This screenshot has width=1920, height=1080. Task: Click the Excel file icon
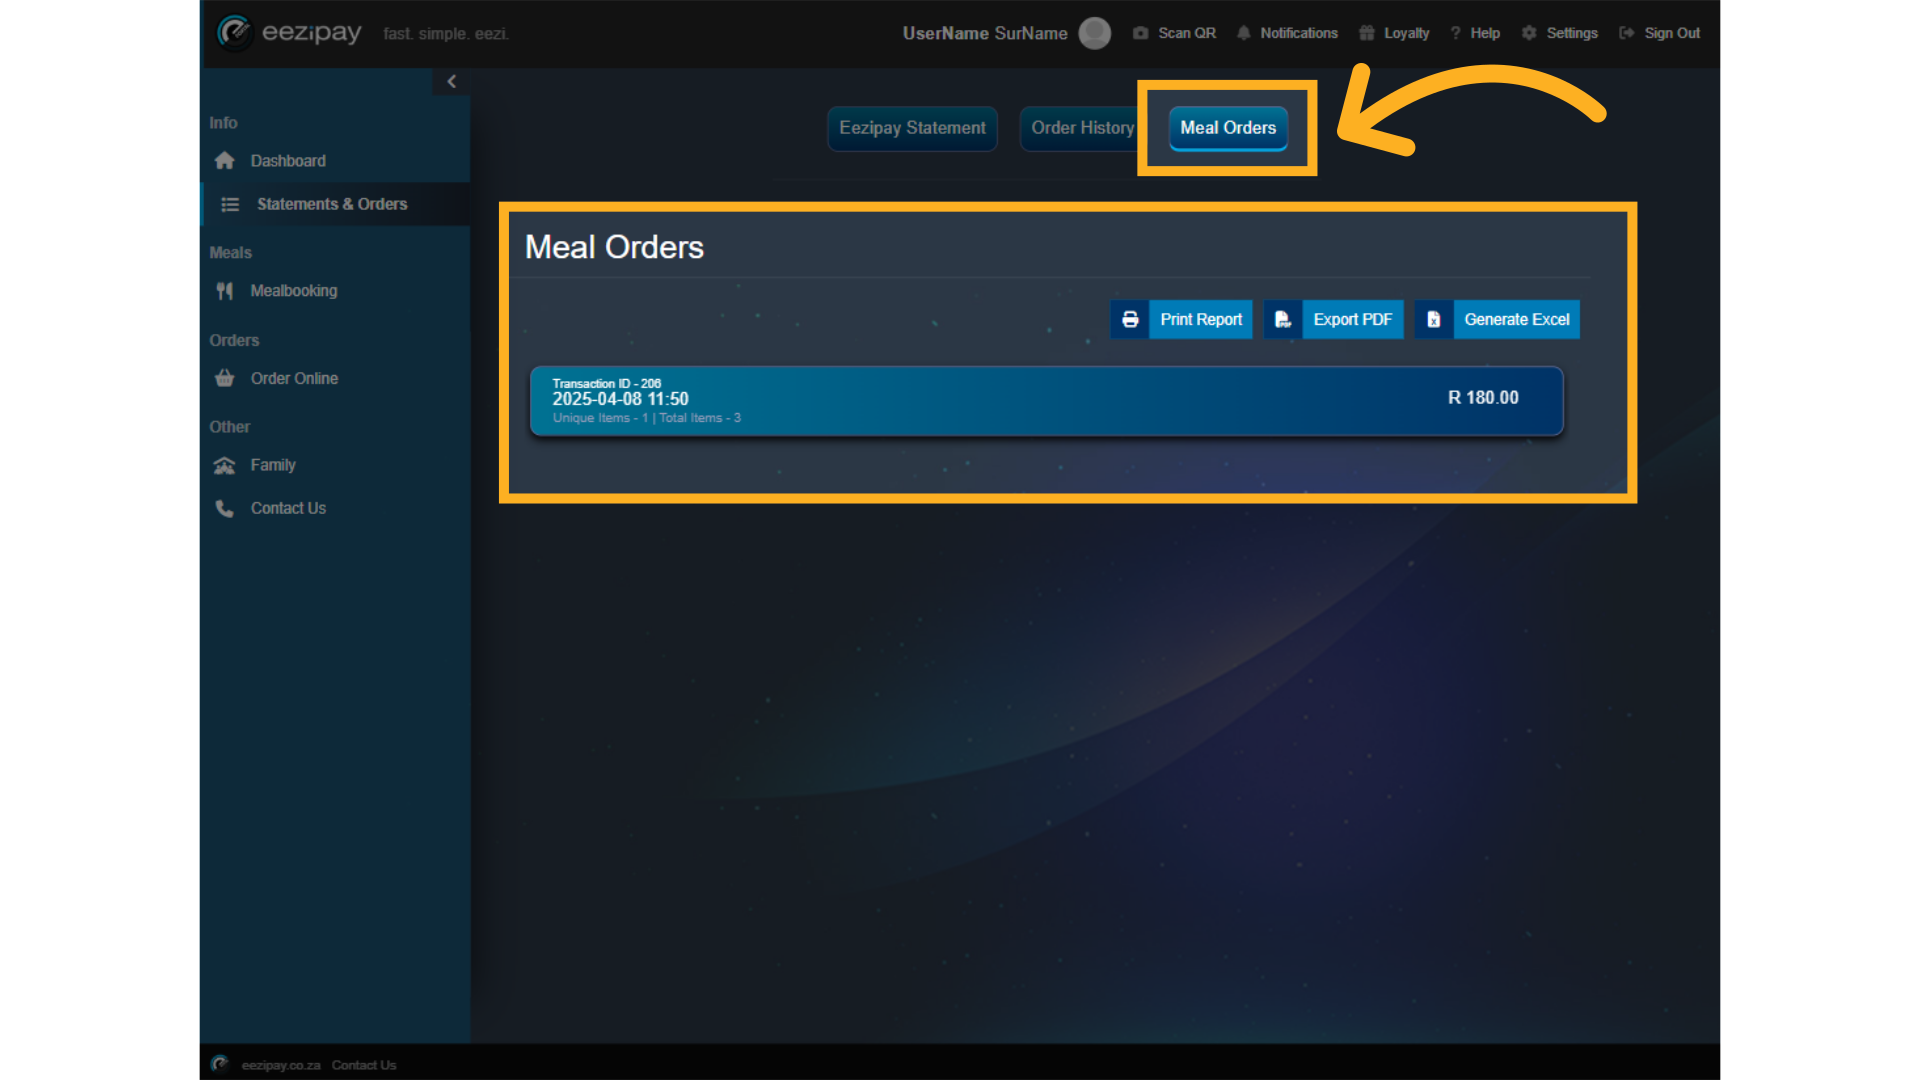(1434, 319)
